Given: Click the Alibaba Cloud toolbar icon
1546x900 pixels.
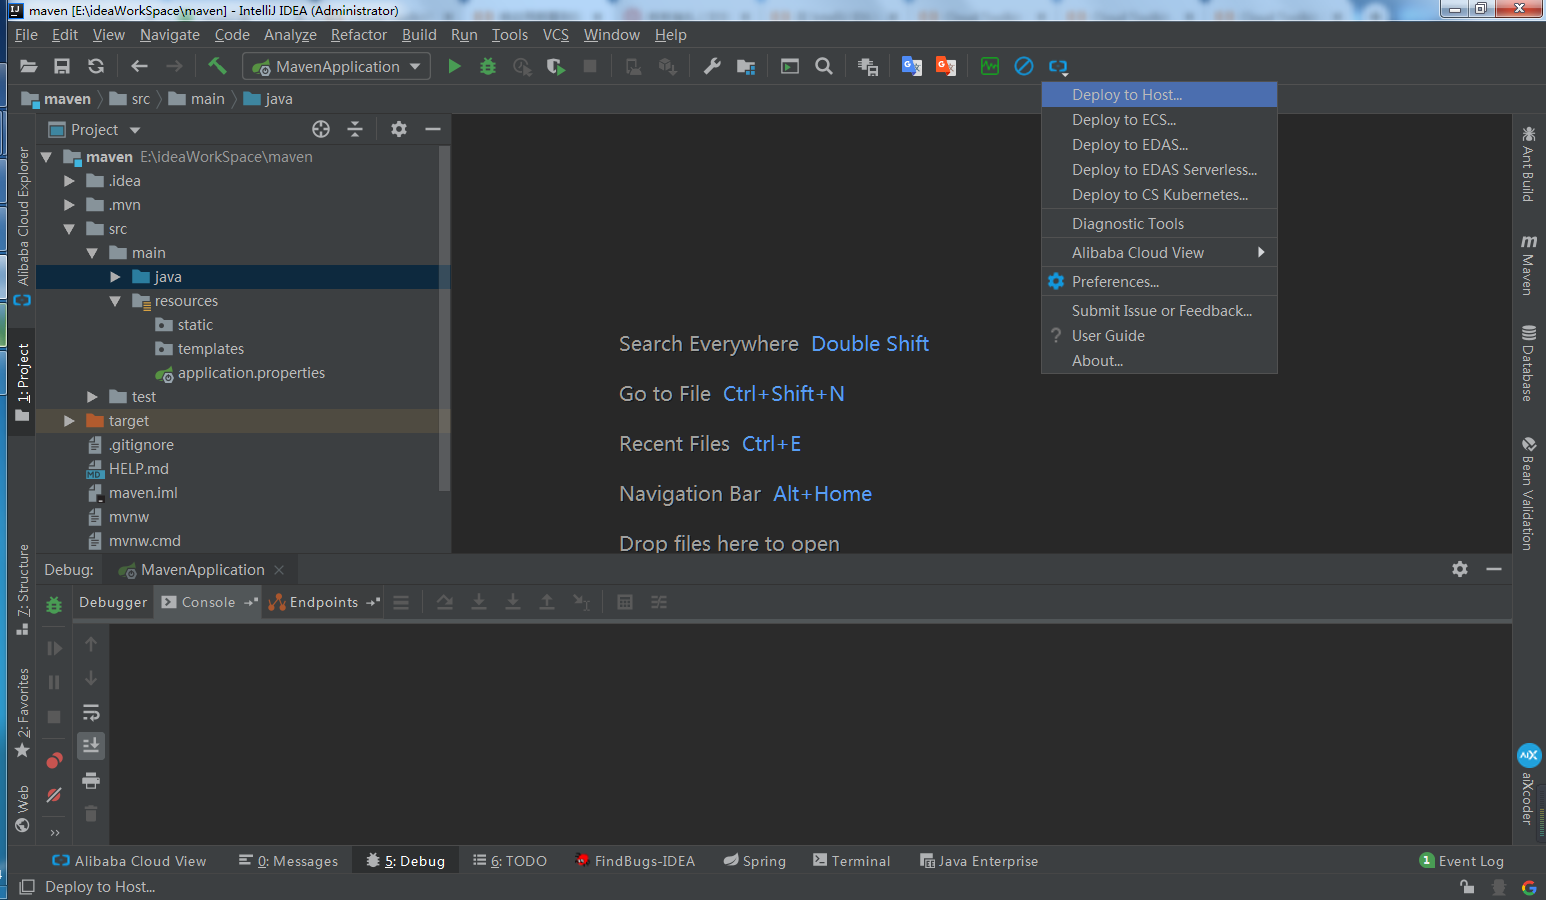Looking at the screenshot, I should coord(1058,66).
